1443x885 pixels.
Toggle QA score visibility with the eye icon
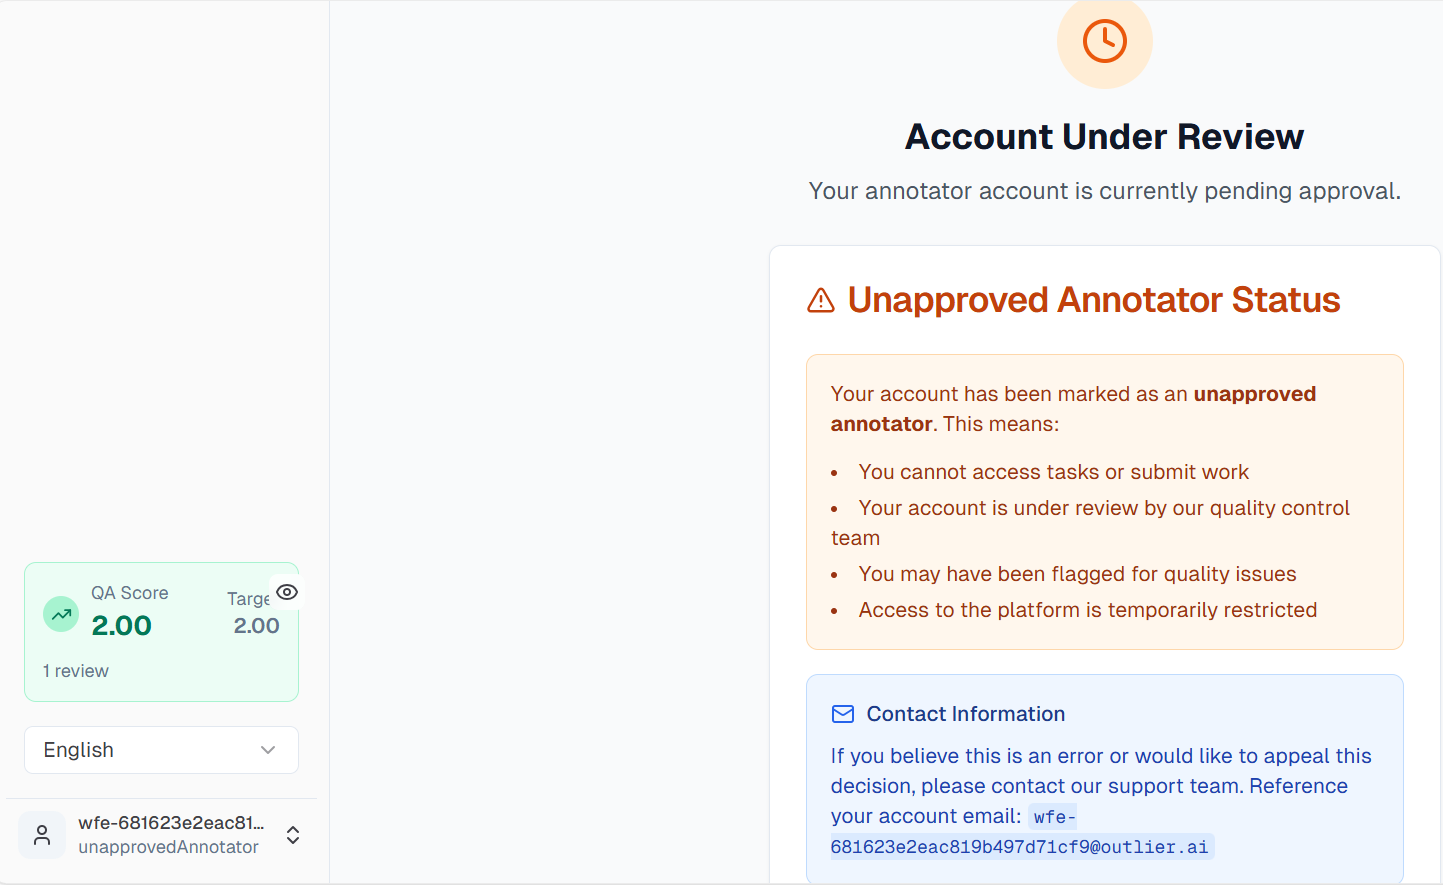pyautogui.click(x=287, y=592)
